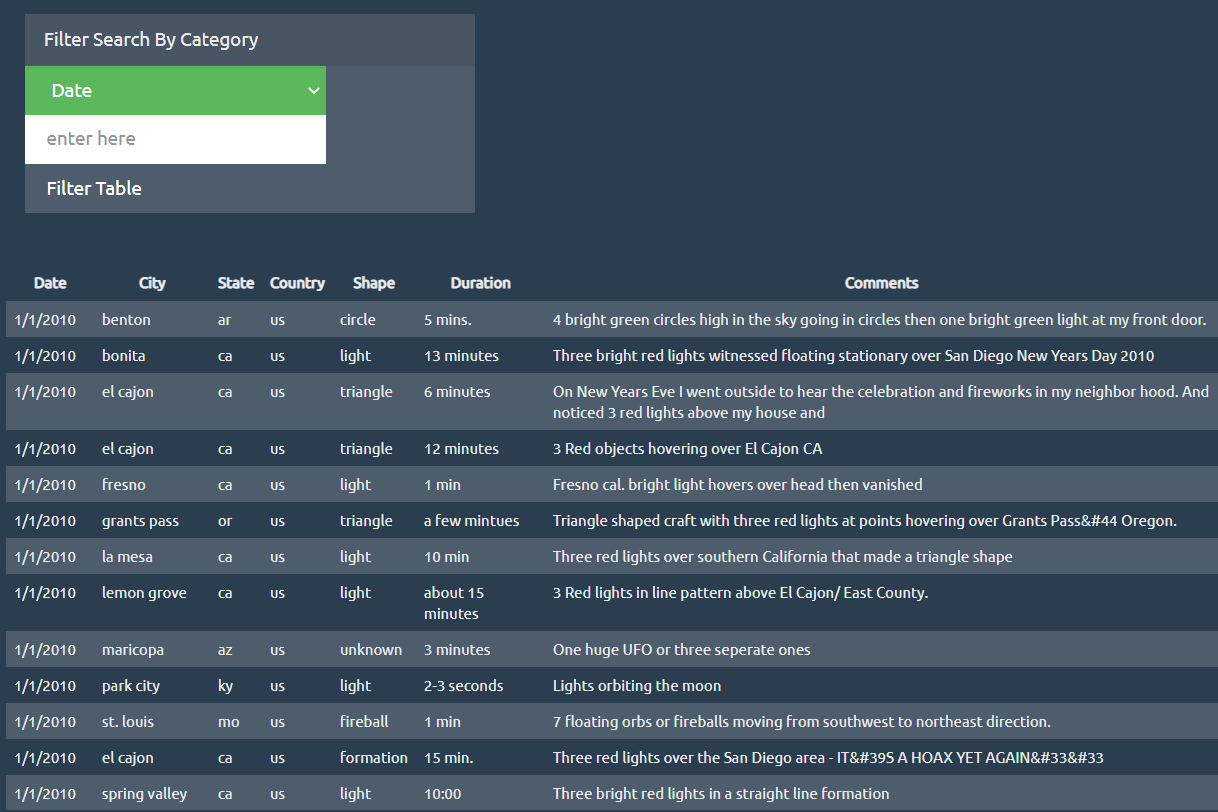Click the State column header

236,283
